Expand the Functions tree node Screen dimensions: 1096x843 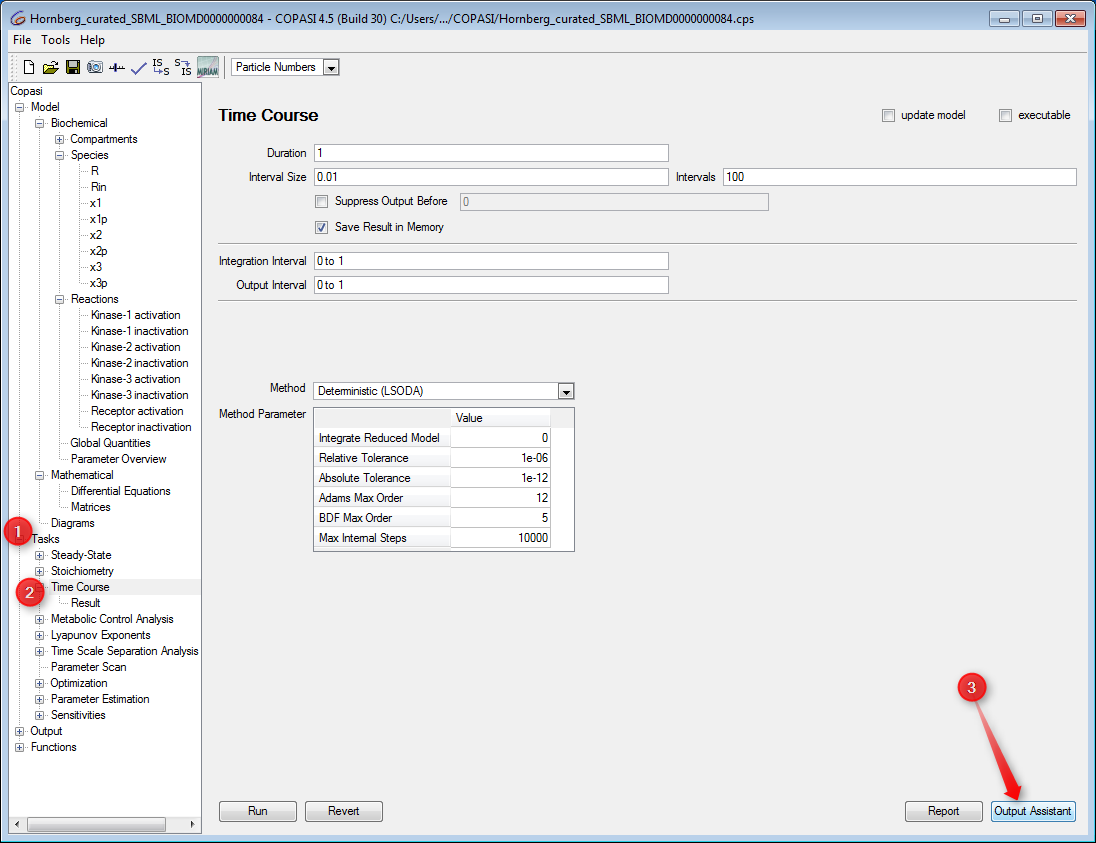[20, 748]
